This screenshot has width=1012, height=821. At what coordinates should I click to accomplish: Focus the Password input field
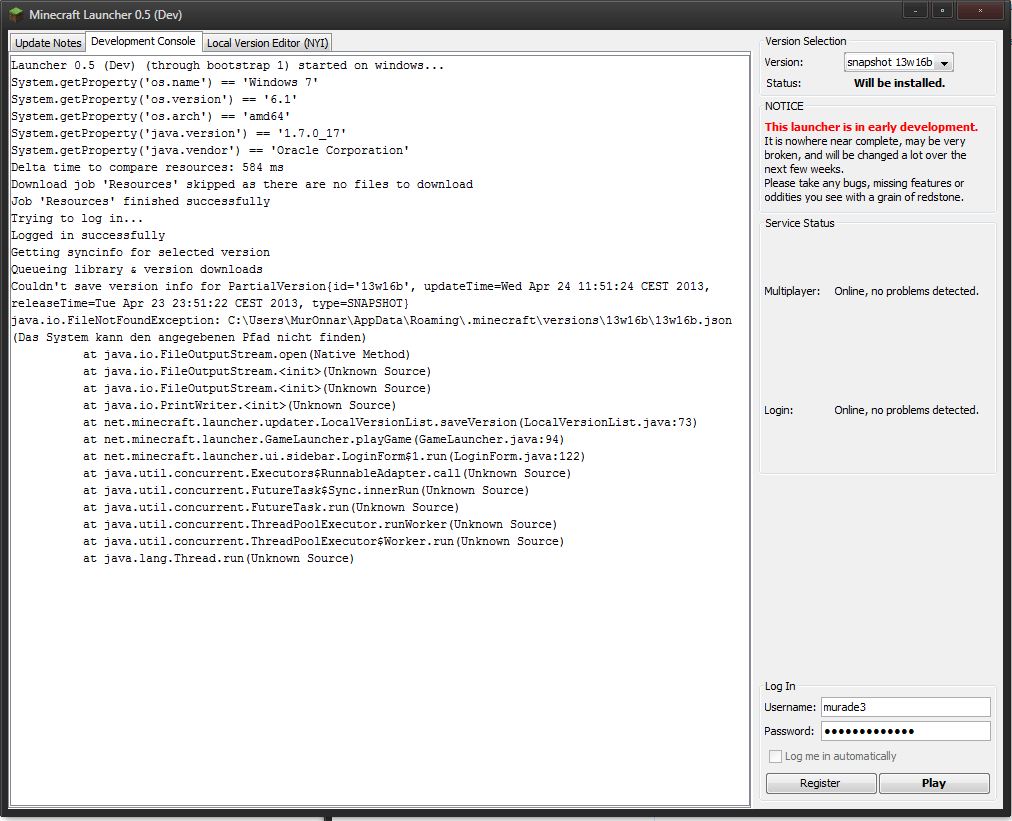(x=906, y=731)
